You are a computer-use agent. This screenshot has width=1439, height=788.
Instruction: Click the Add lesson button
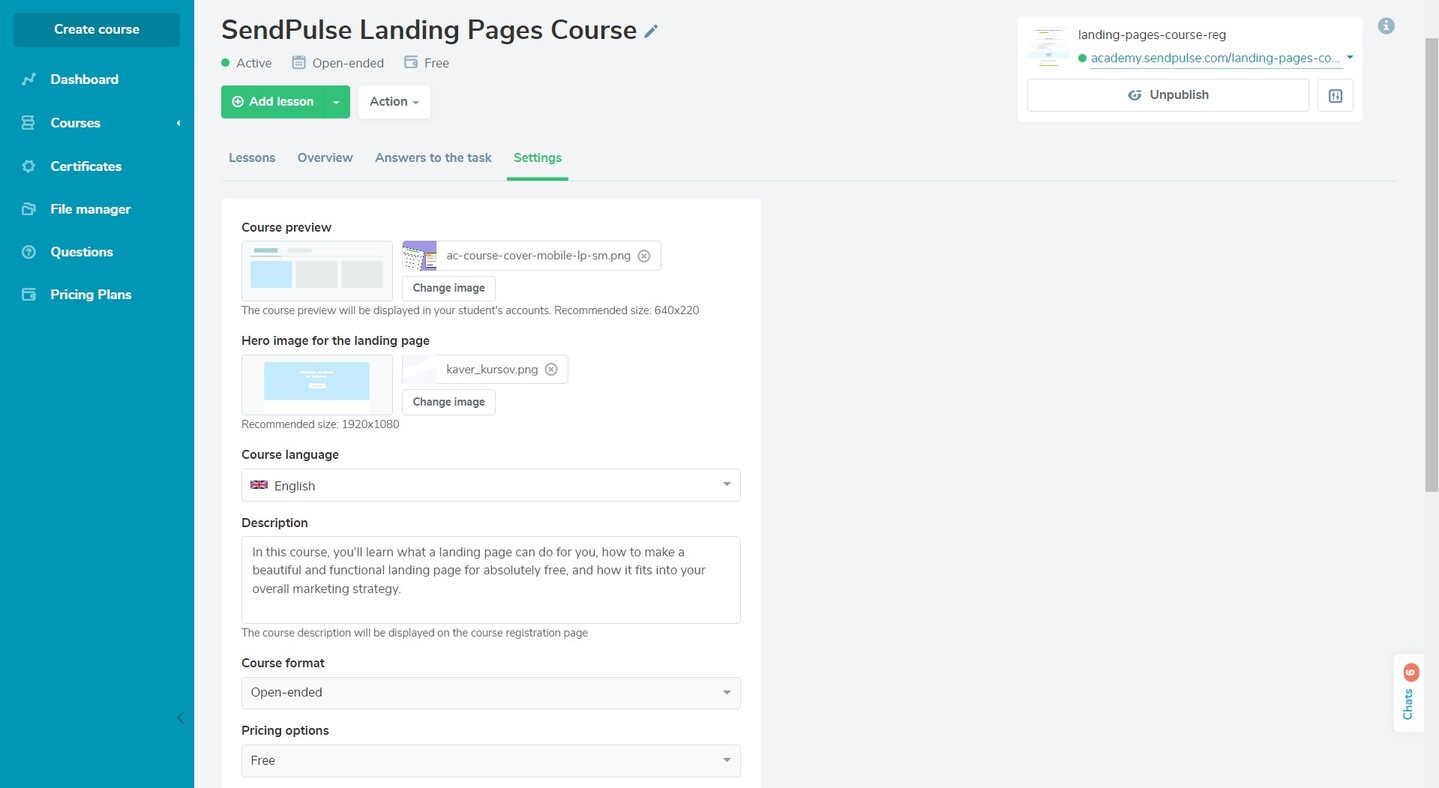[272, 102]
